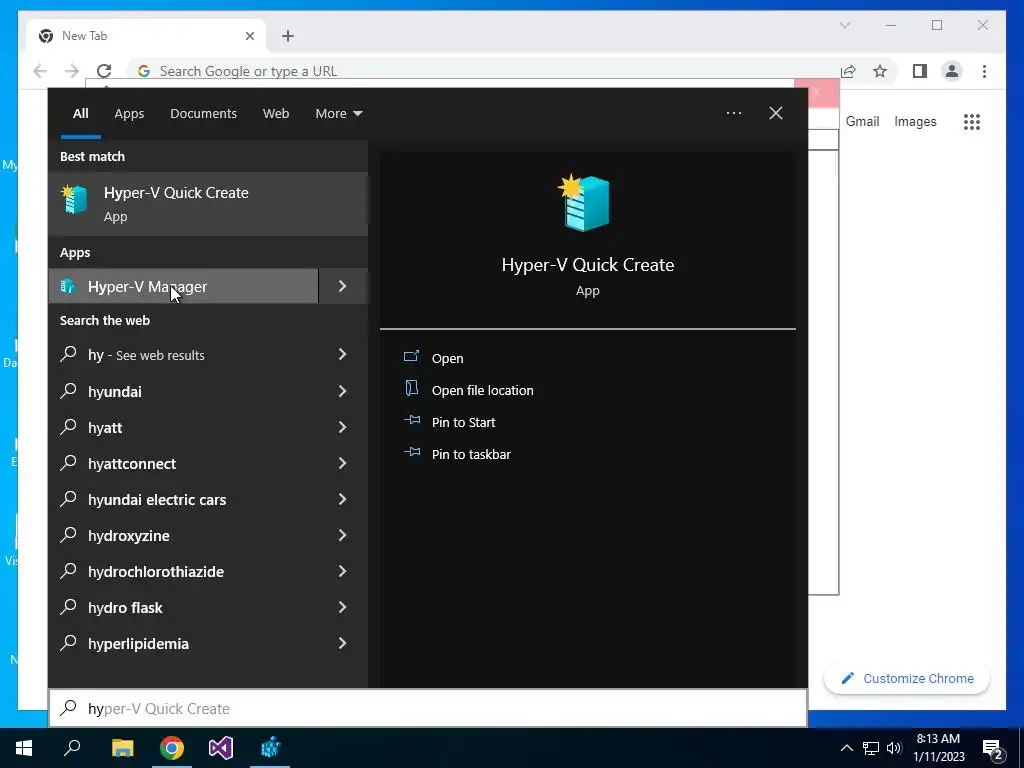Open network status tray icon
This screenshot has height=768, width=1024.
(x=871, y=748)
